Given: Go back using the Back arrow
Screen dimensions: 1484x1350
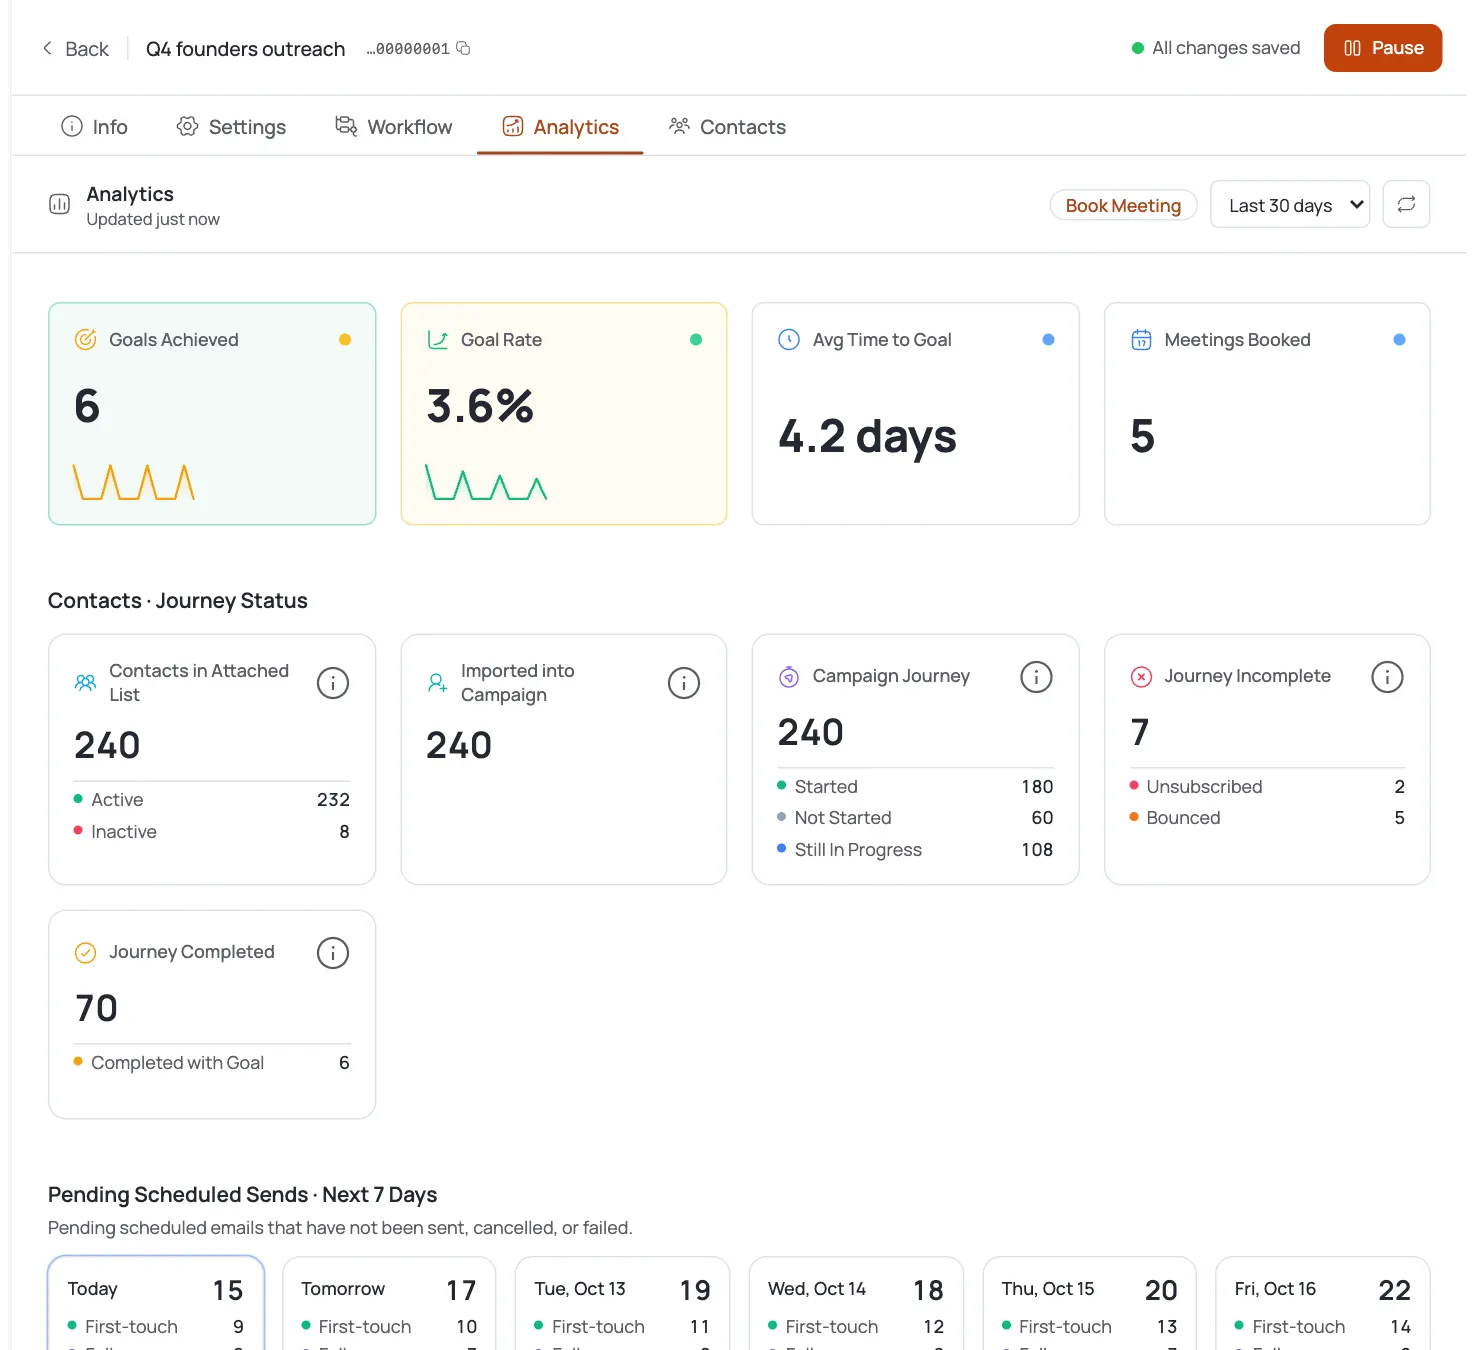Looking at the screenshot, I should point(75,49).
